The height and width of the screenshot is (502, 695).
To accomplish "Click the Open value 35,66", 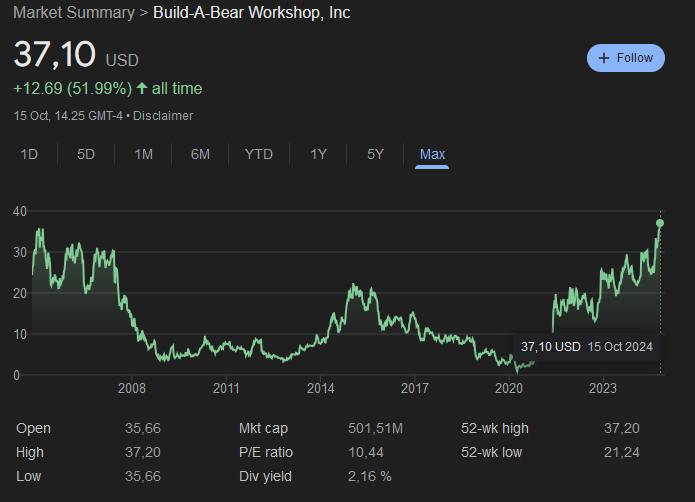I will click(x=143, y=428).
